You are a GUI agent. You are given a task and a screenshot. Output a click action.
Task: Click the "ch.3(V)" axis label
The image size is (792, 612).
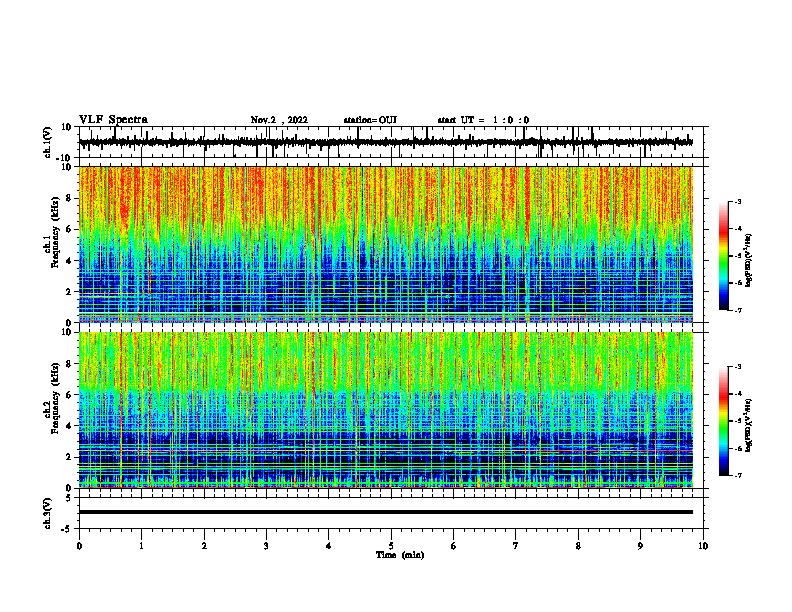click(x=48, y=513)
